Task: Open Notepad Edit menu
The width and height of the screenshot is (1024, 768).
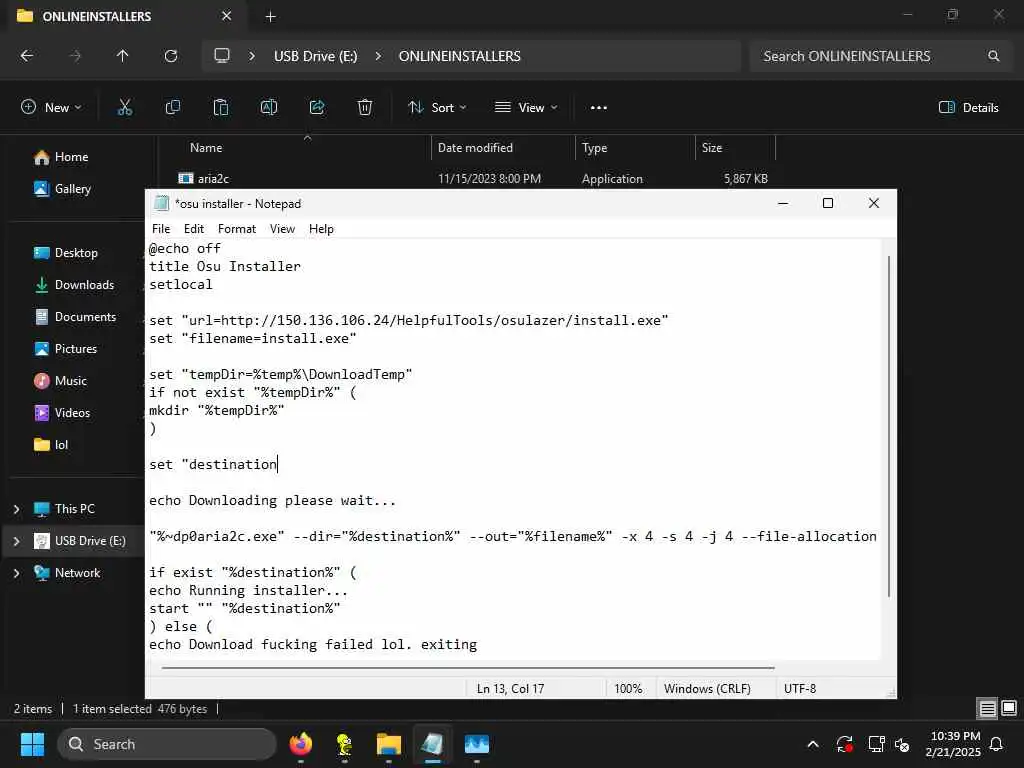Action: pos(194,229)
